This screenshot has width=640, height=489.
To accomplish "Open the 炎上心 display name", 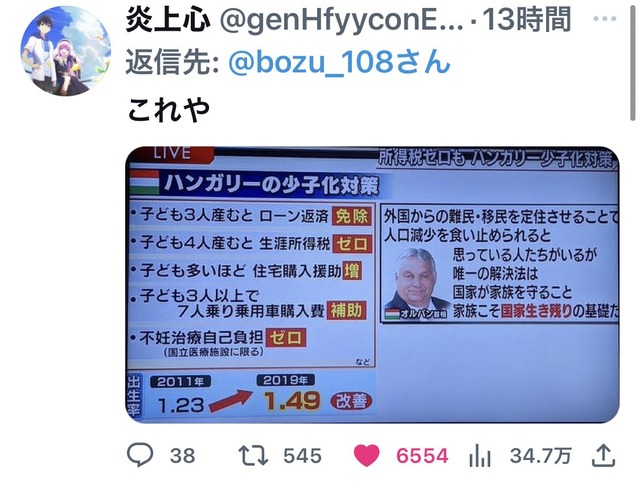I will pos(168,20).
